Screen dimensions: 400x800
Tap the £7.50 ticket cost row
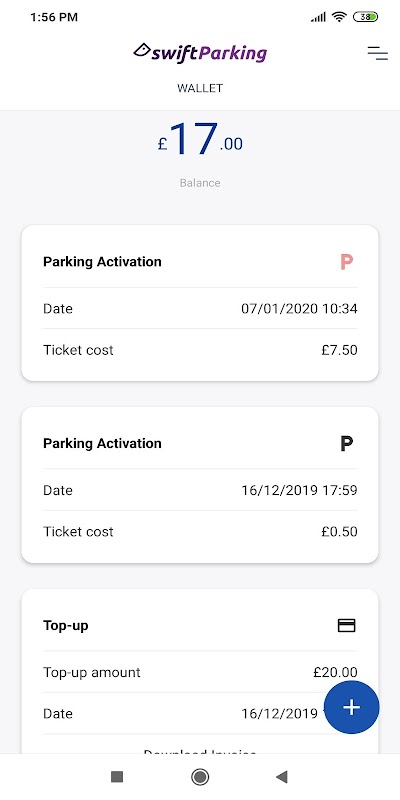(x=200, y=350)
